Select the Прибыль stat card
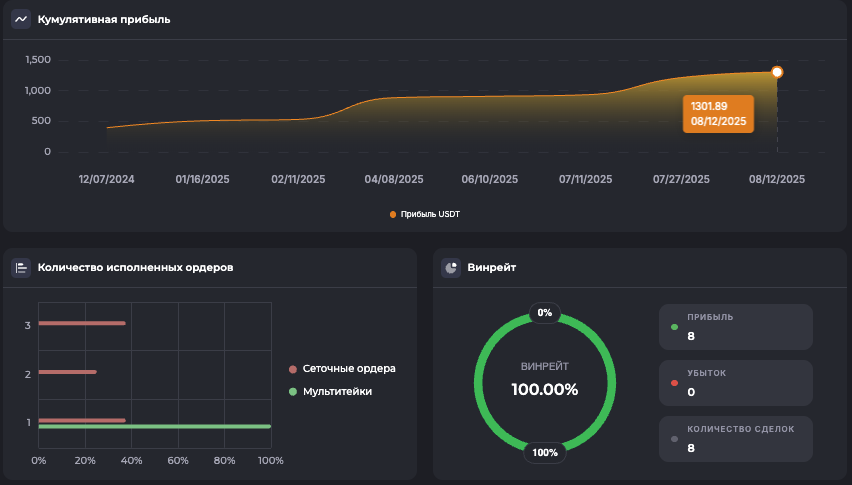The height and width of the screenshot is (485, 852). click(x=735, y=327)
